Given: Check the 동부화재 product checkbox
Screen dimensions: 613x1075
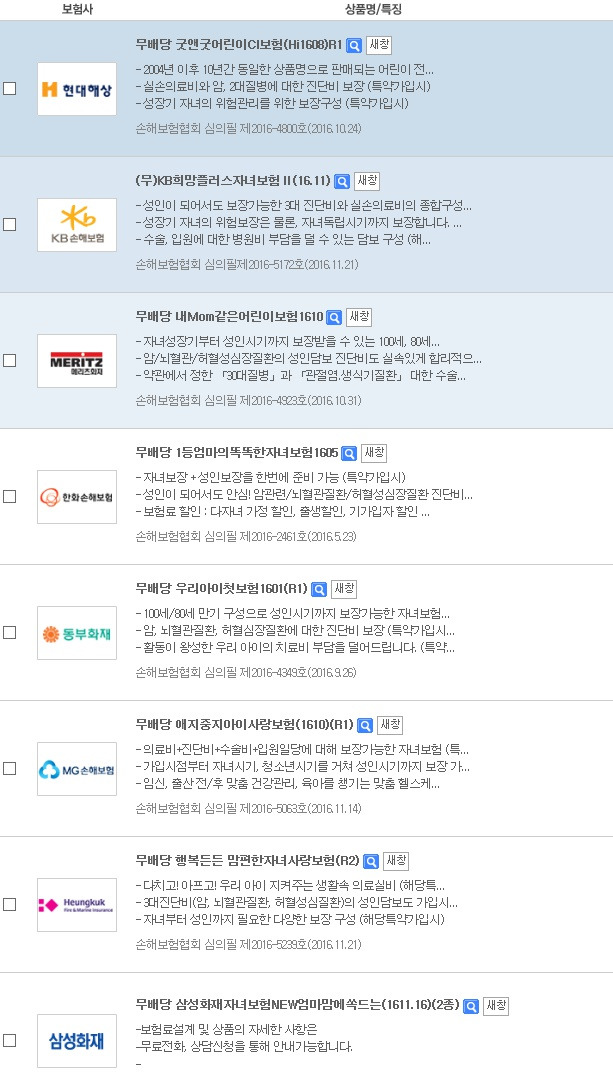Looking at the screenshot, I should (10, 632).
